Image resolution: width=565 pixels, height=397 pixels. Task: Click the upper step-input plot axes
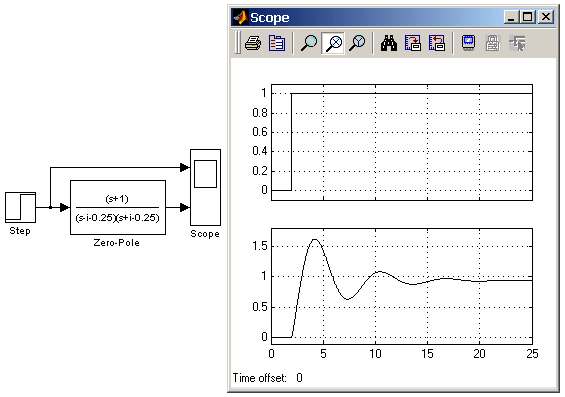tap(402, 142)
